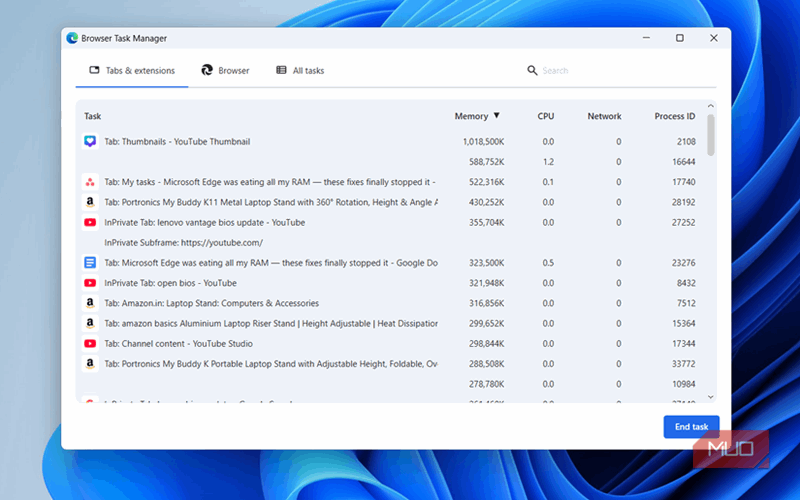This screenshot has height=500, width=800.
Task: Click Amazon icon for Portronics K11 tab
Action: click(90, 202)
